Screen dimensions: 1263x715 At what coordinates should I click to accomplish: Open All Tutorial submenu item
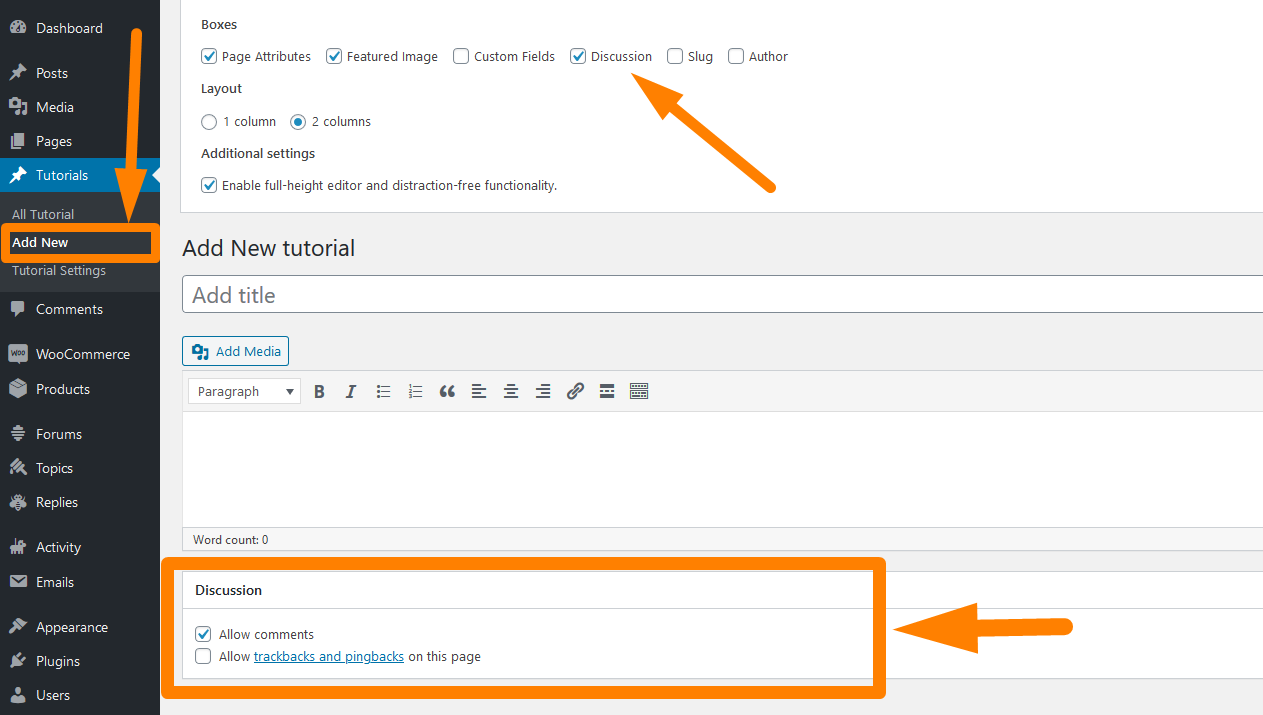click(x=43, y=214)
